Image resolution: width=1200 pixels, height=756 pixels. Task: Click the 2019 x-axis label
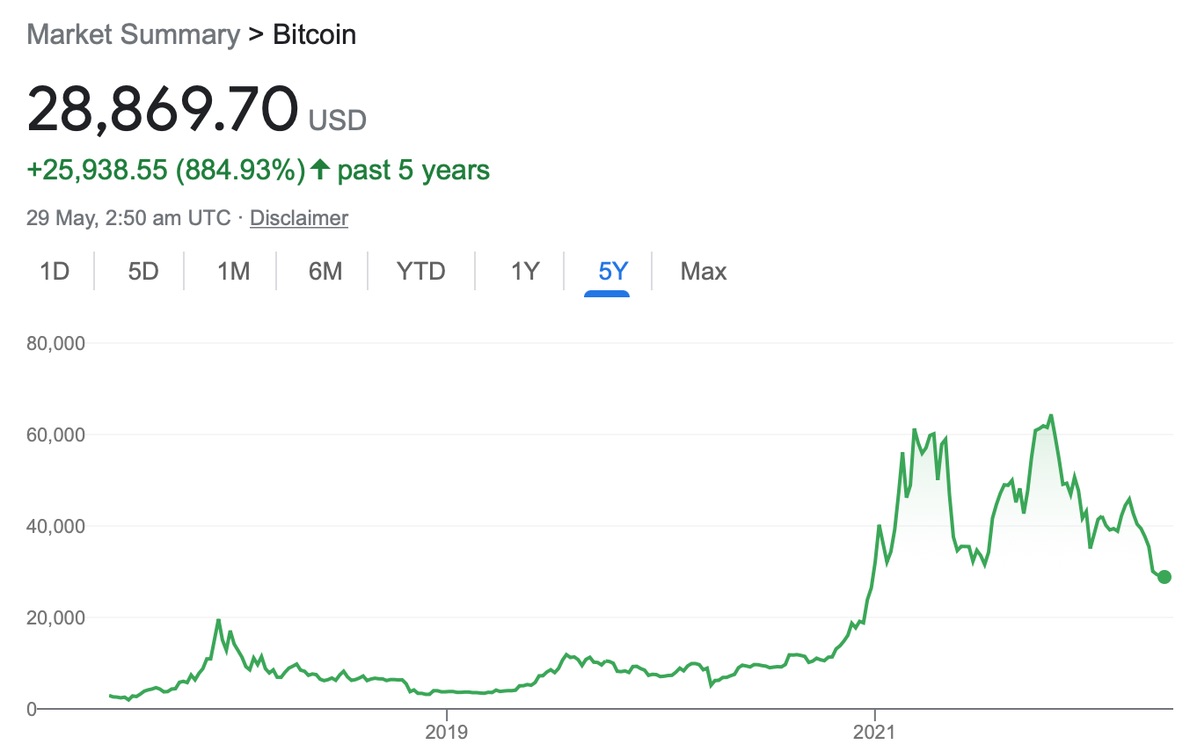click(x=446, y=731)
